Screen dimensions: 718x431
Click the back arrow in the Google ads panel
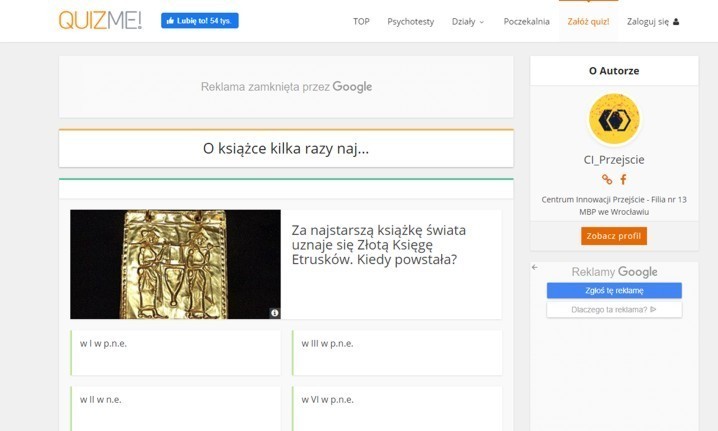point(534,267)
